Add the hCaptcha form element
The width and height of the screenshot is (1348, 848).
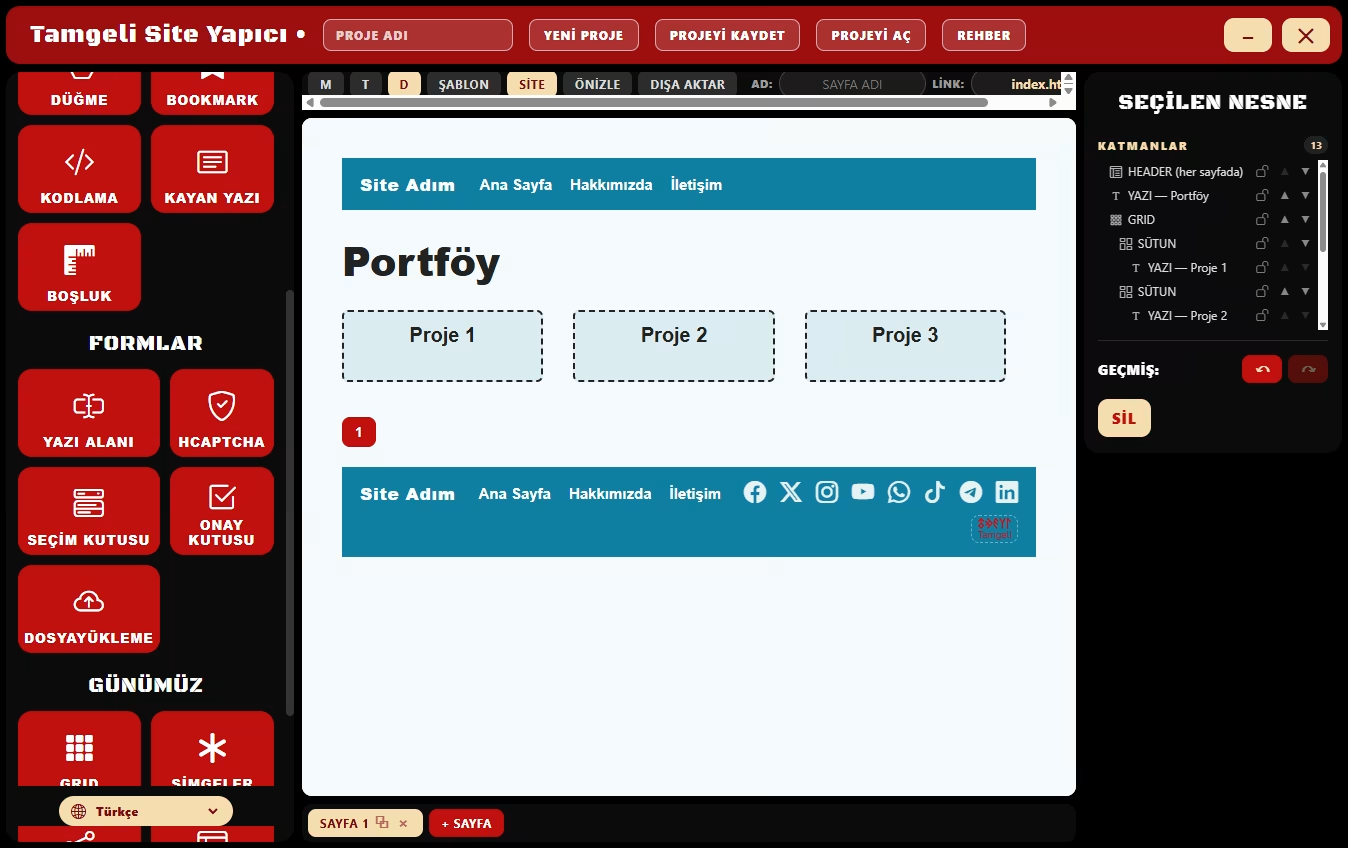point(222,413)
